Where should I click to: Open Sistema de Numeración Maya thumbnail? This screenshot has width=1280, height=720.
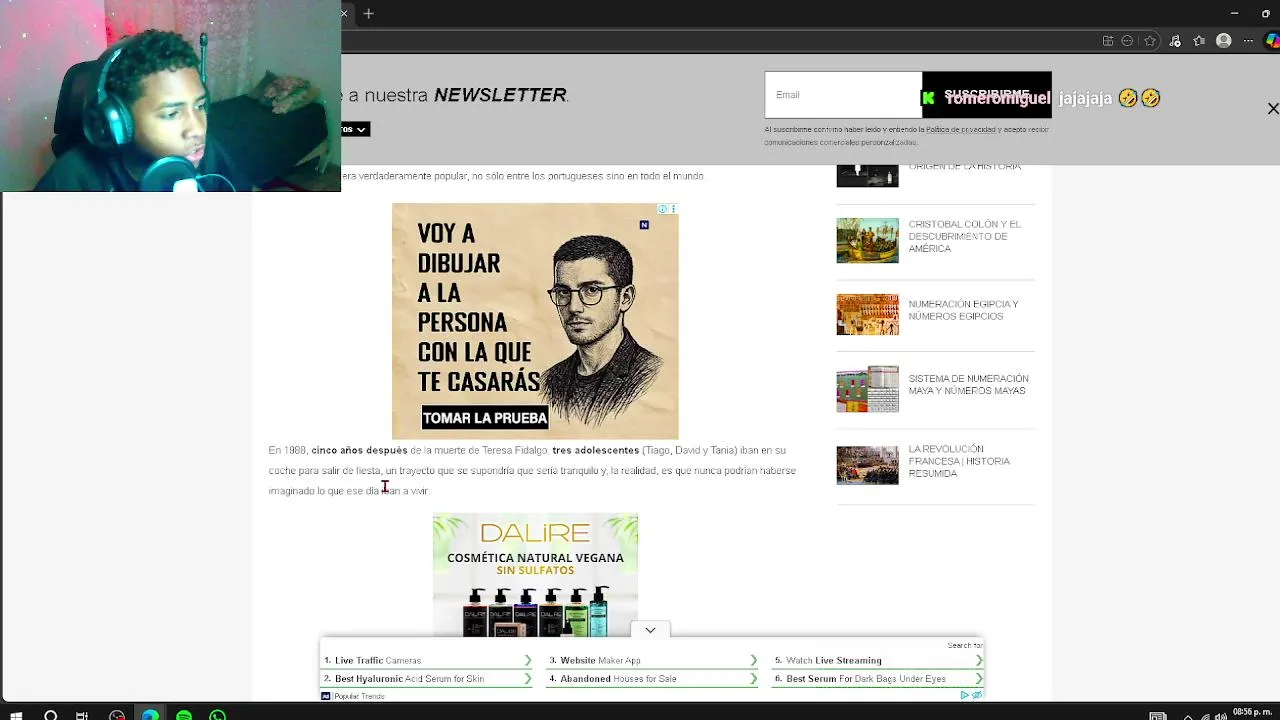(867, 389)
